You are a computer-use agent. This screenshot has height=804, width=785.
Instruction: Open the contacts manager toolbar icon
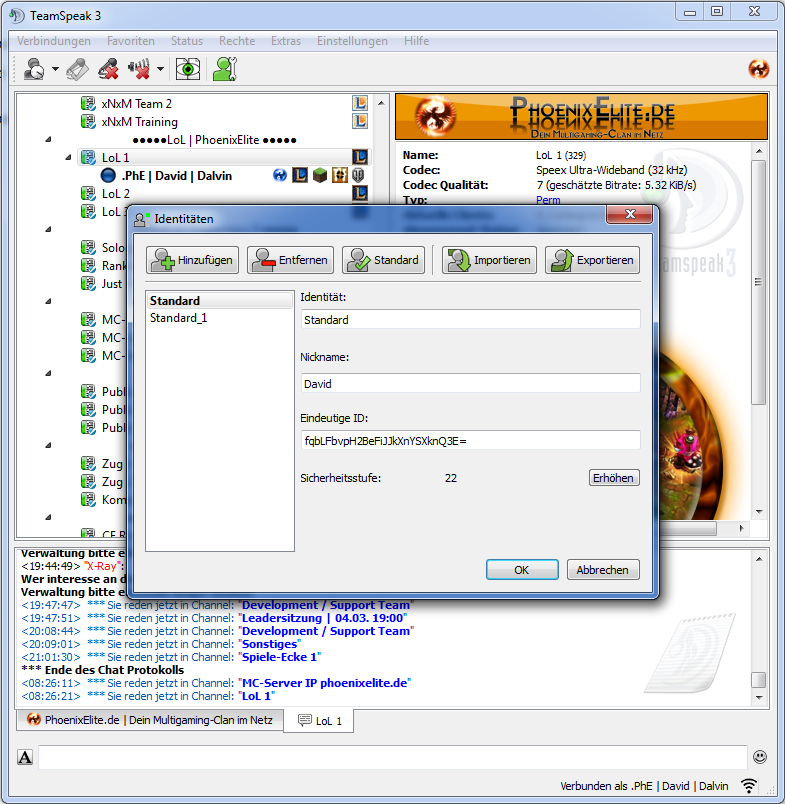(225, 69)
